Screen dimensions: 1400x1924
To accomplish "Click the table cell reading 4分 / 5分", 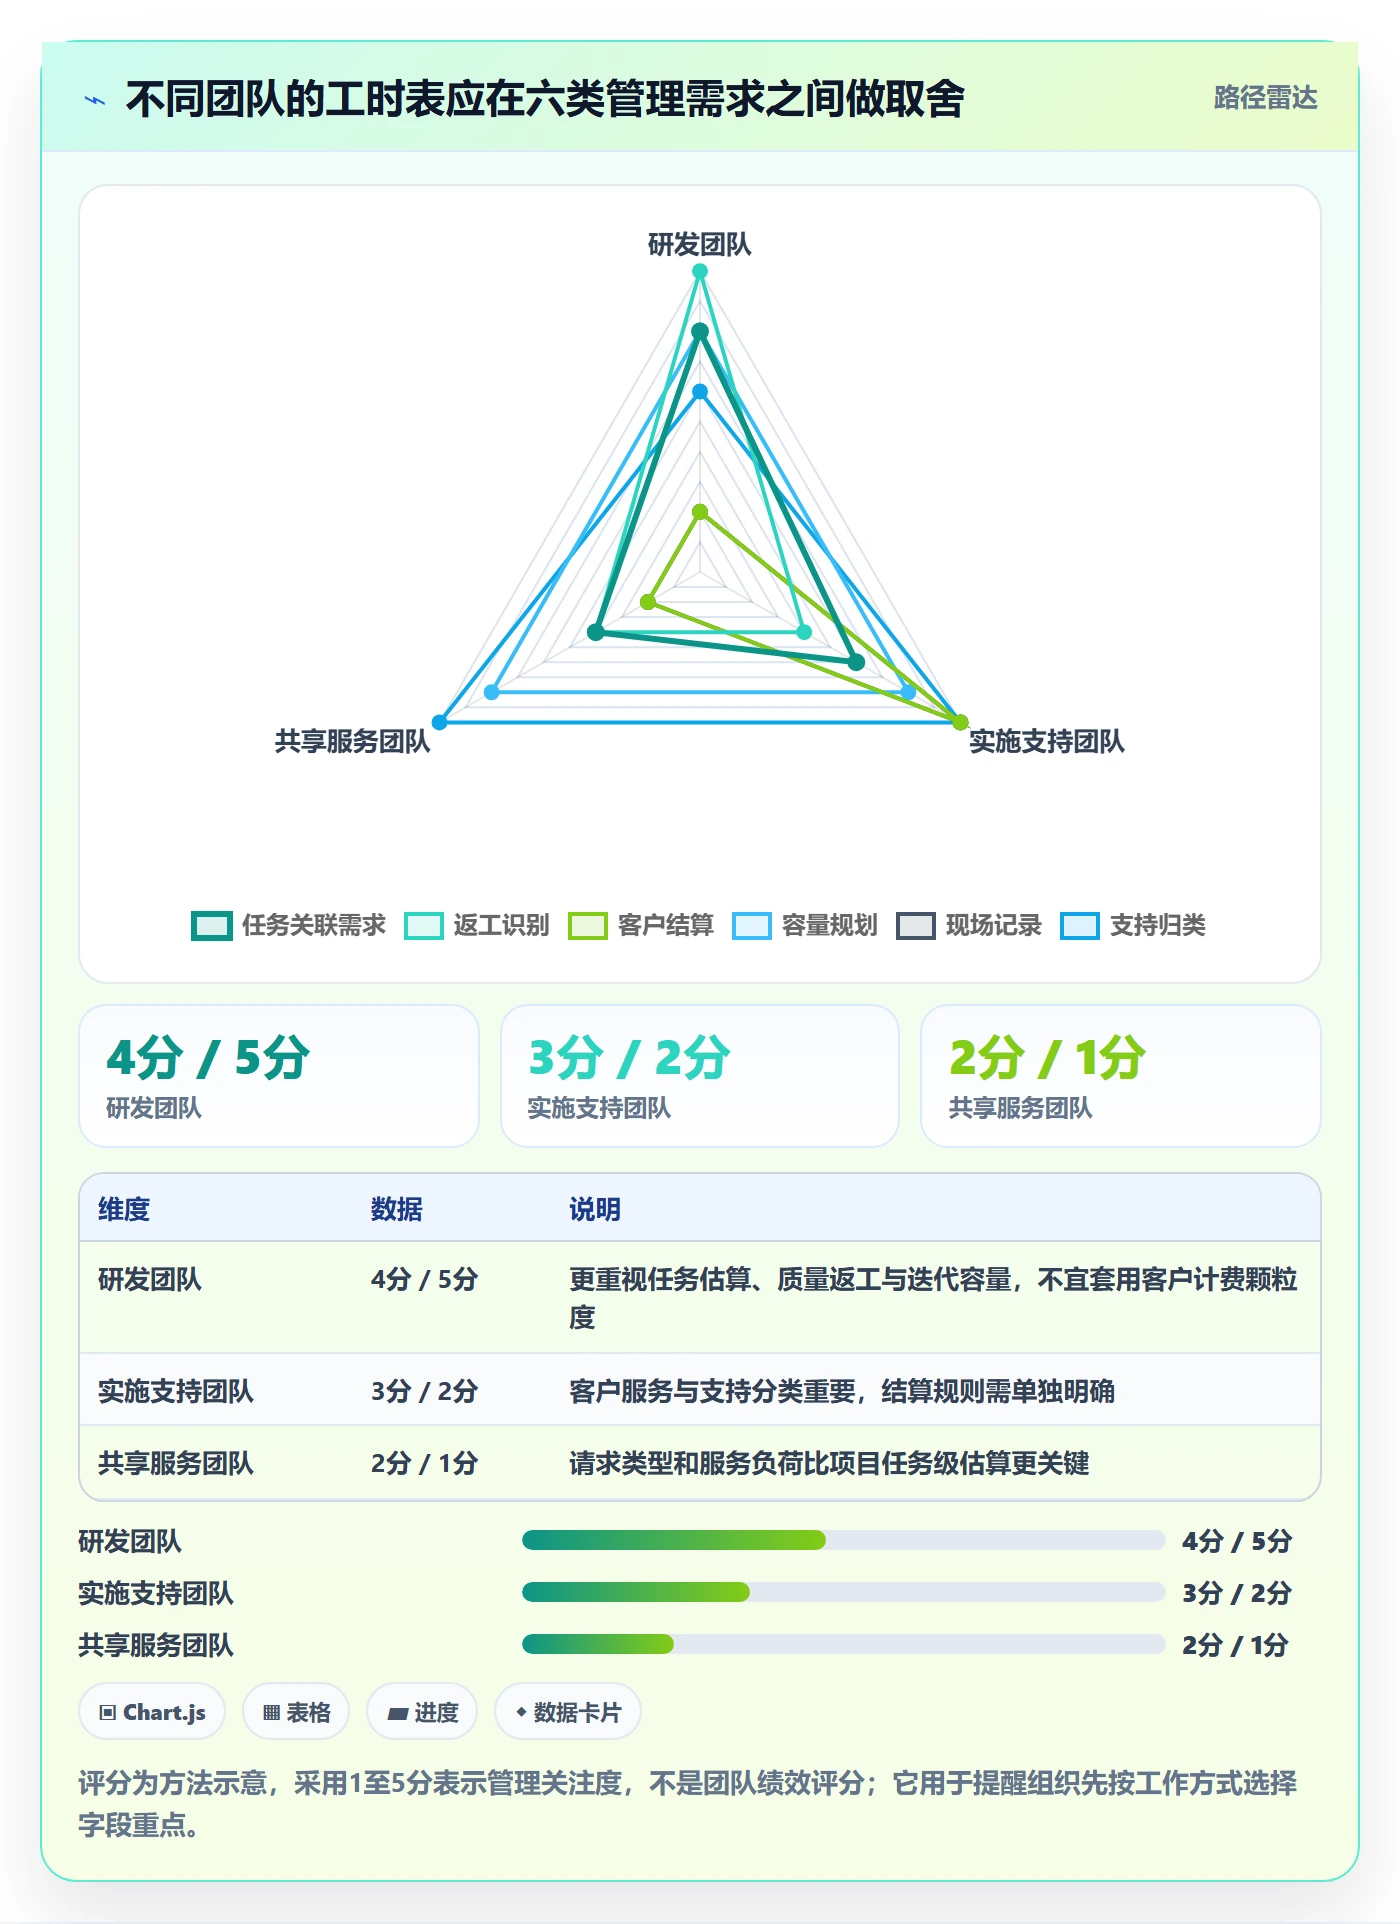I will 424,1279.
